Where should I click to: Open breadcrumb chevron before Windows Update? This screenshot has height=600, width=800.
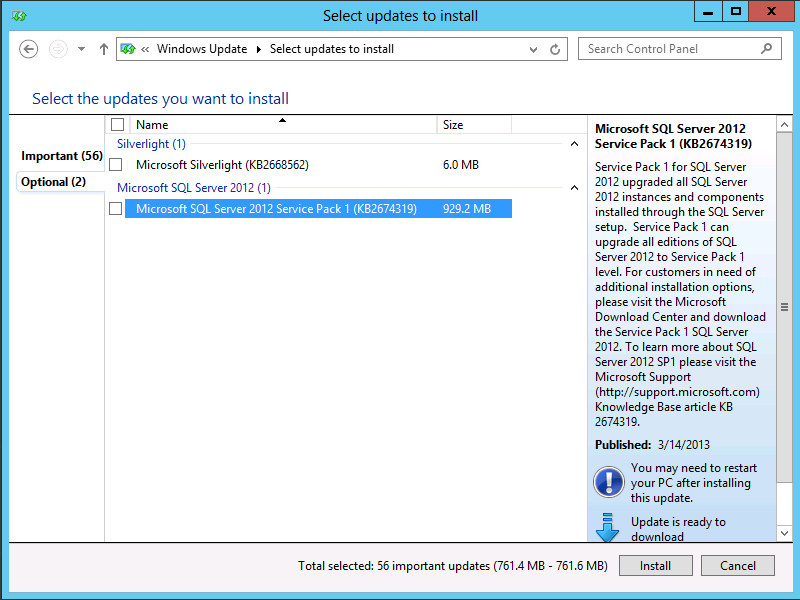coord(145,49)
